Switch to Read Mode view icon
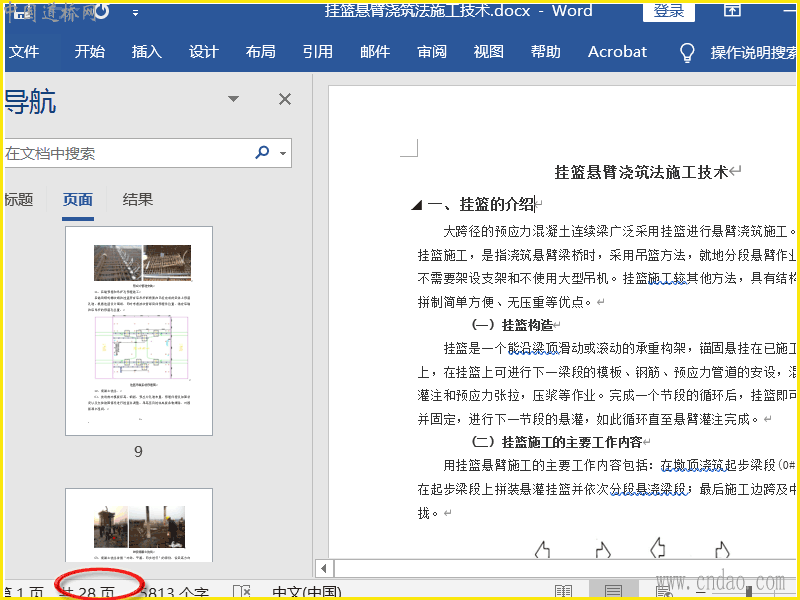 (564, 592)
